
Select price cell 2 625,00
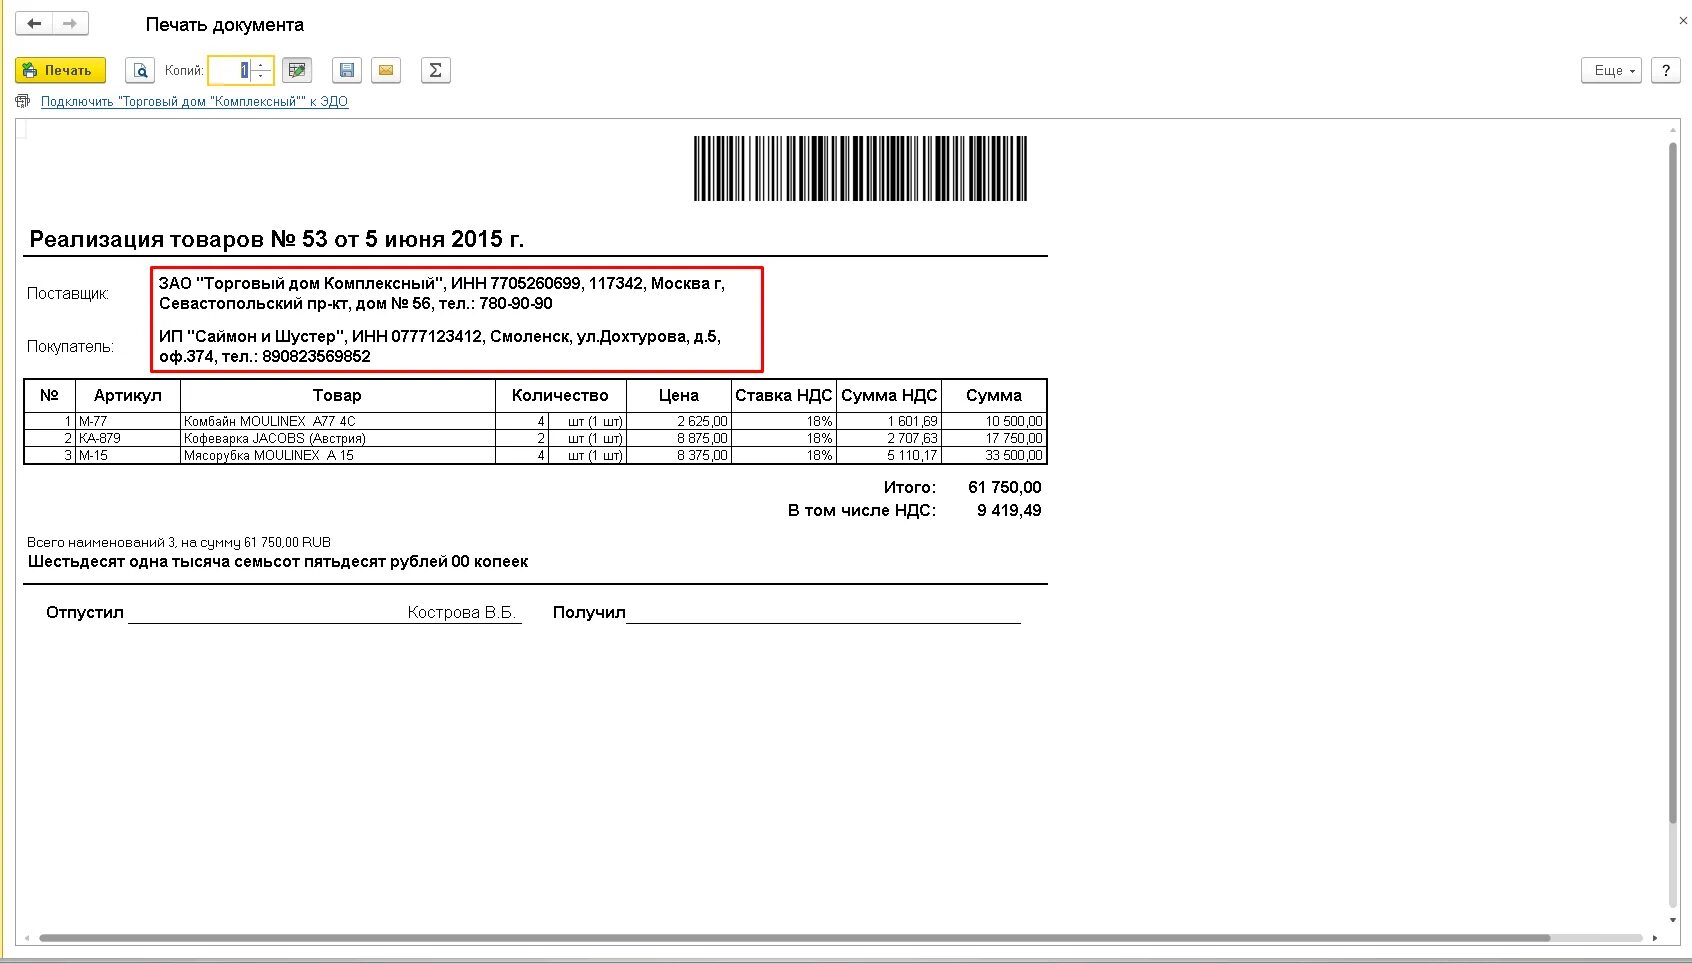click(679, 421)
